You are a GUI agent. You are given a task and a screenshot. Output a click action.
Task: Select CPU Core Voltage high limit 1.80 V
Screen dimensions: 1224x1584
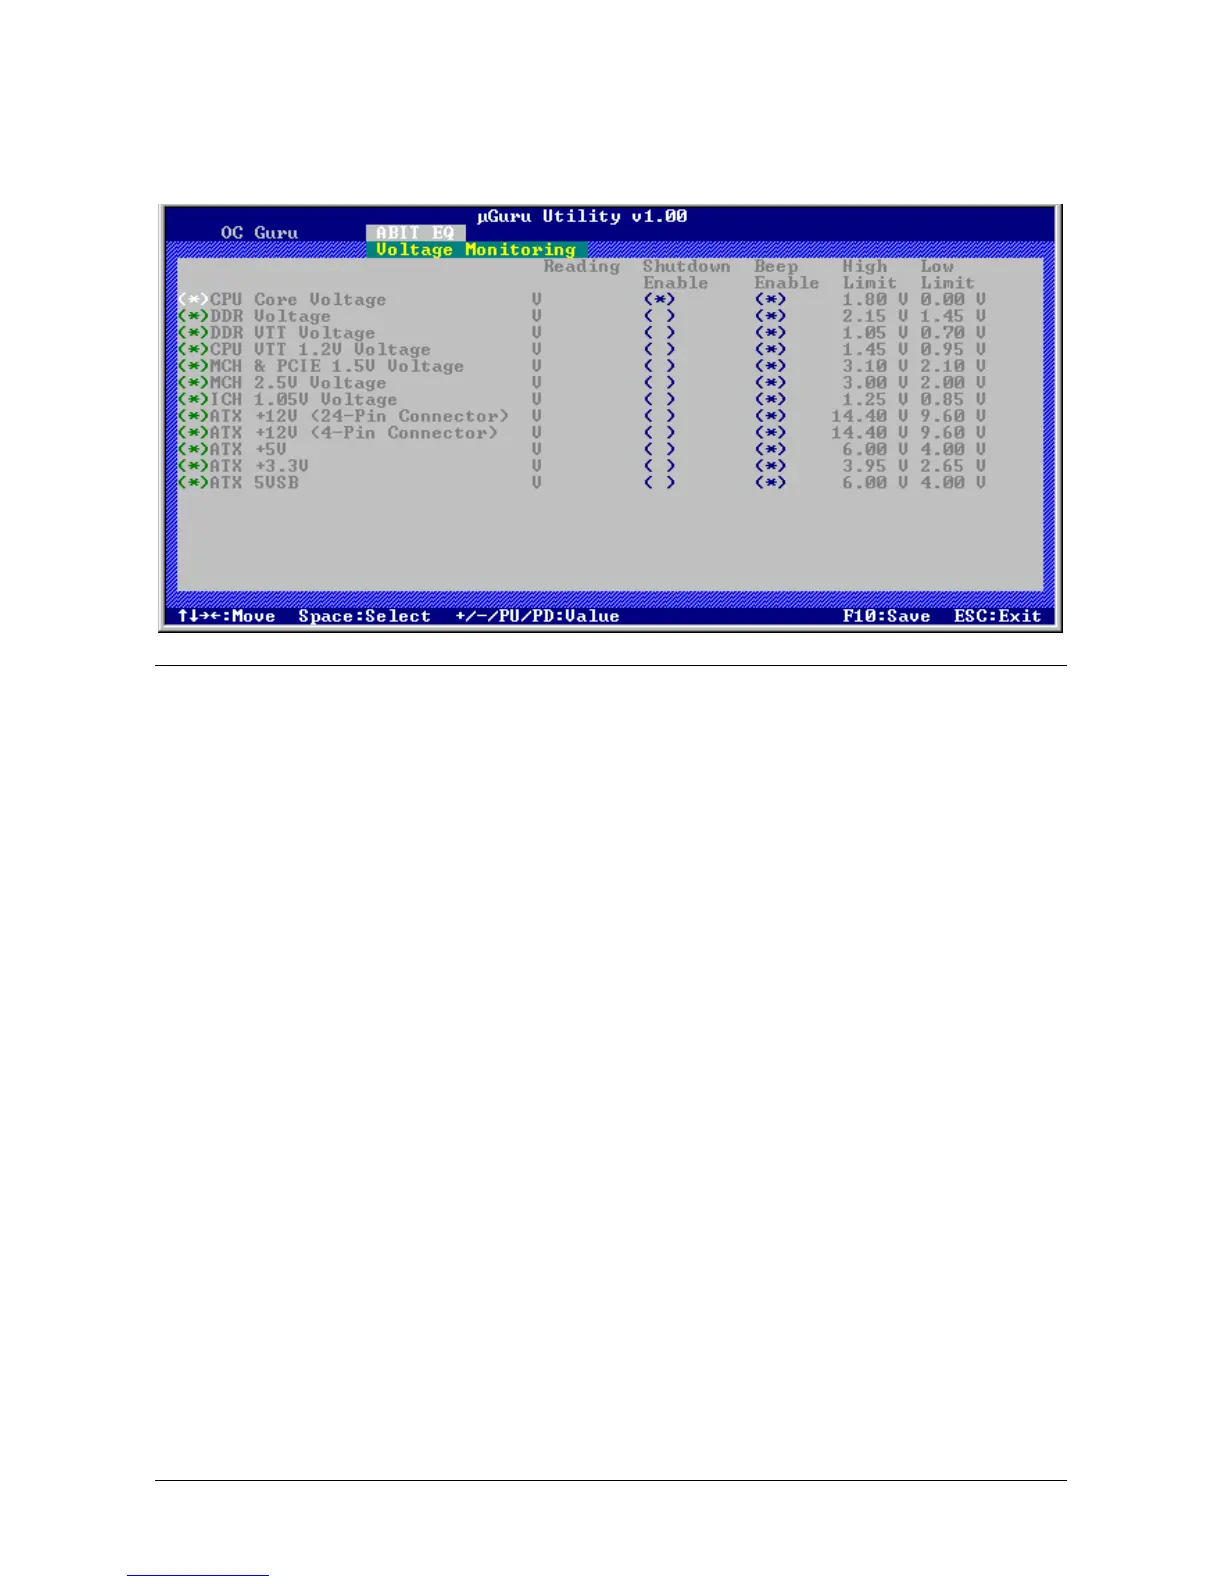tap(875, 300)
